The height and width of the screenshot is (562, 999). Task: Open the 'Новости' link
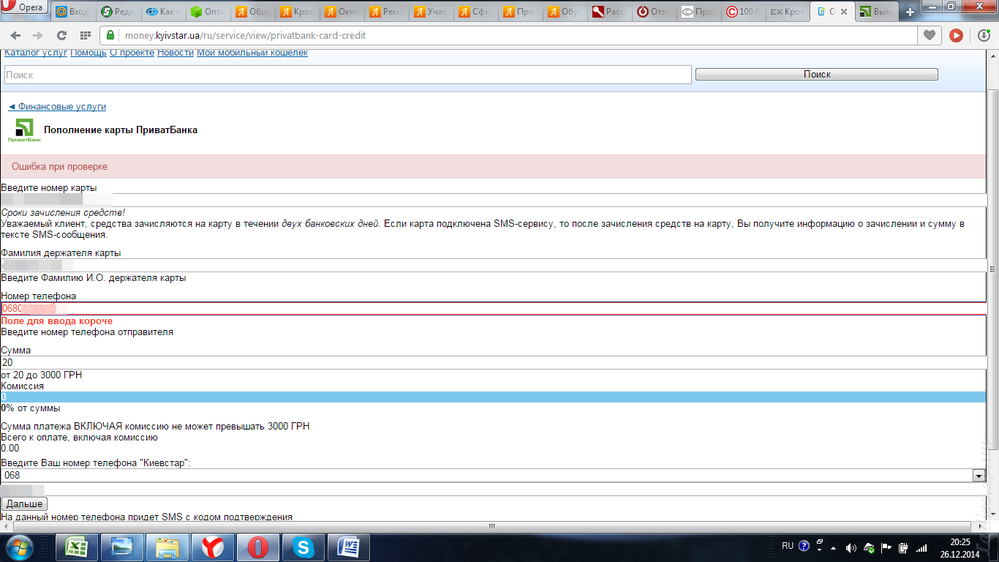(x=175, y=52)
